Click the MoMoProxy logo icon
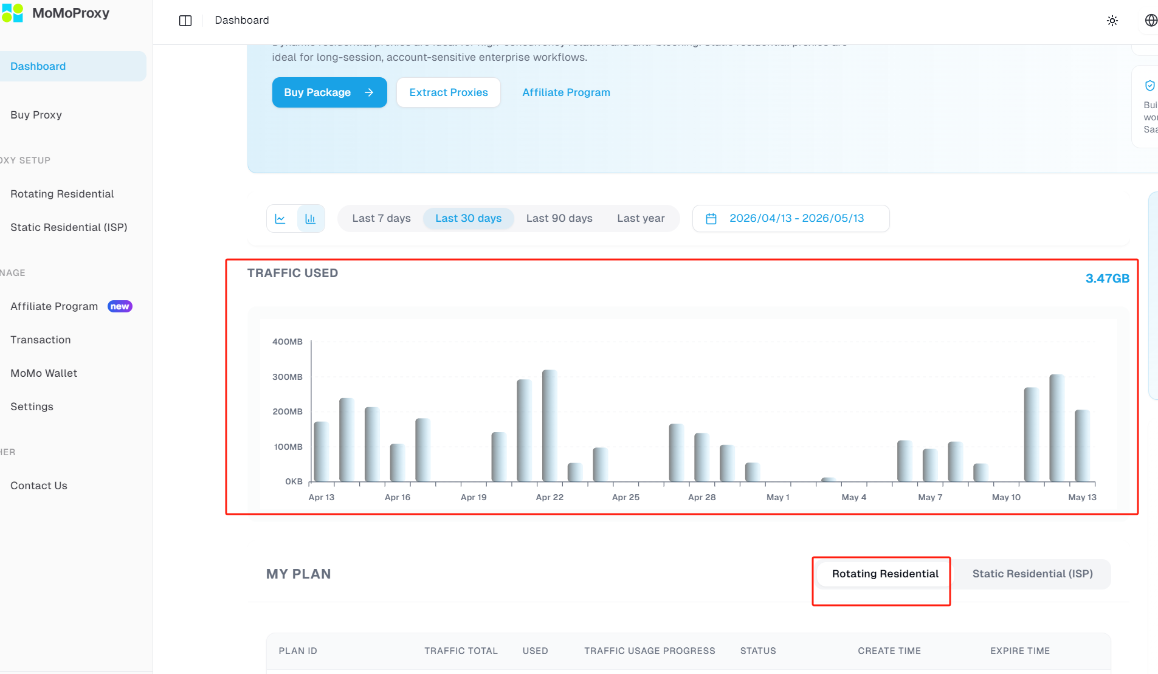Screen dimensions: 1158x674 tap(13, 13)
